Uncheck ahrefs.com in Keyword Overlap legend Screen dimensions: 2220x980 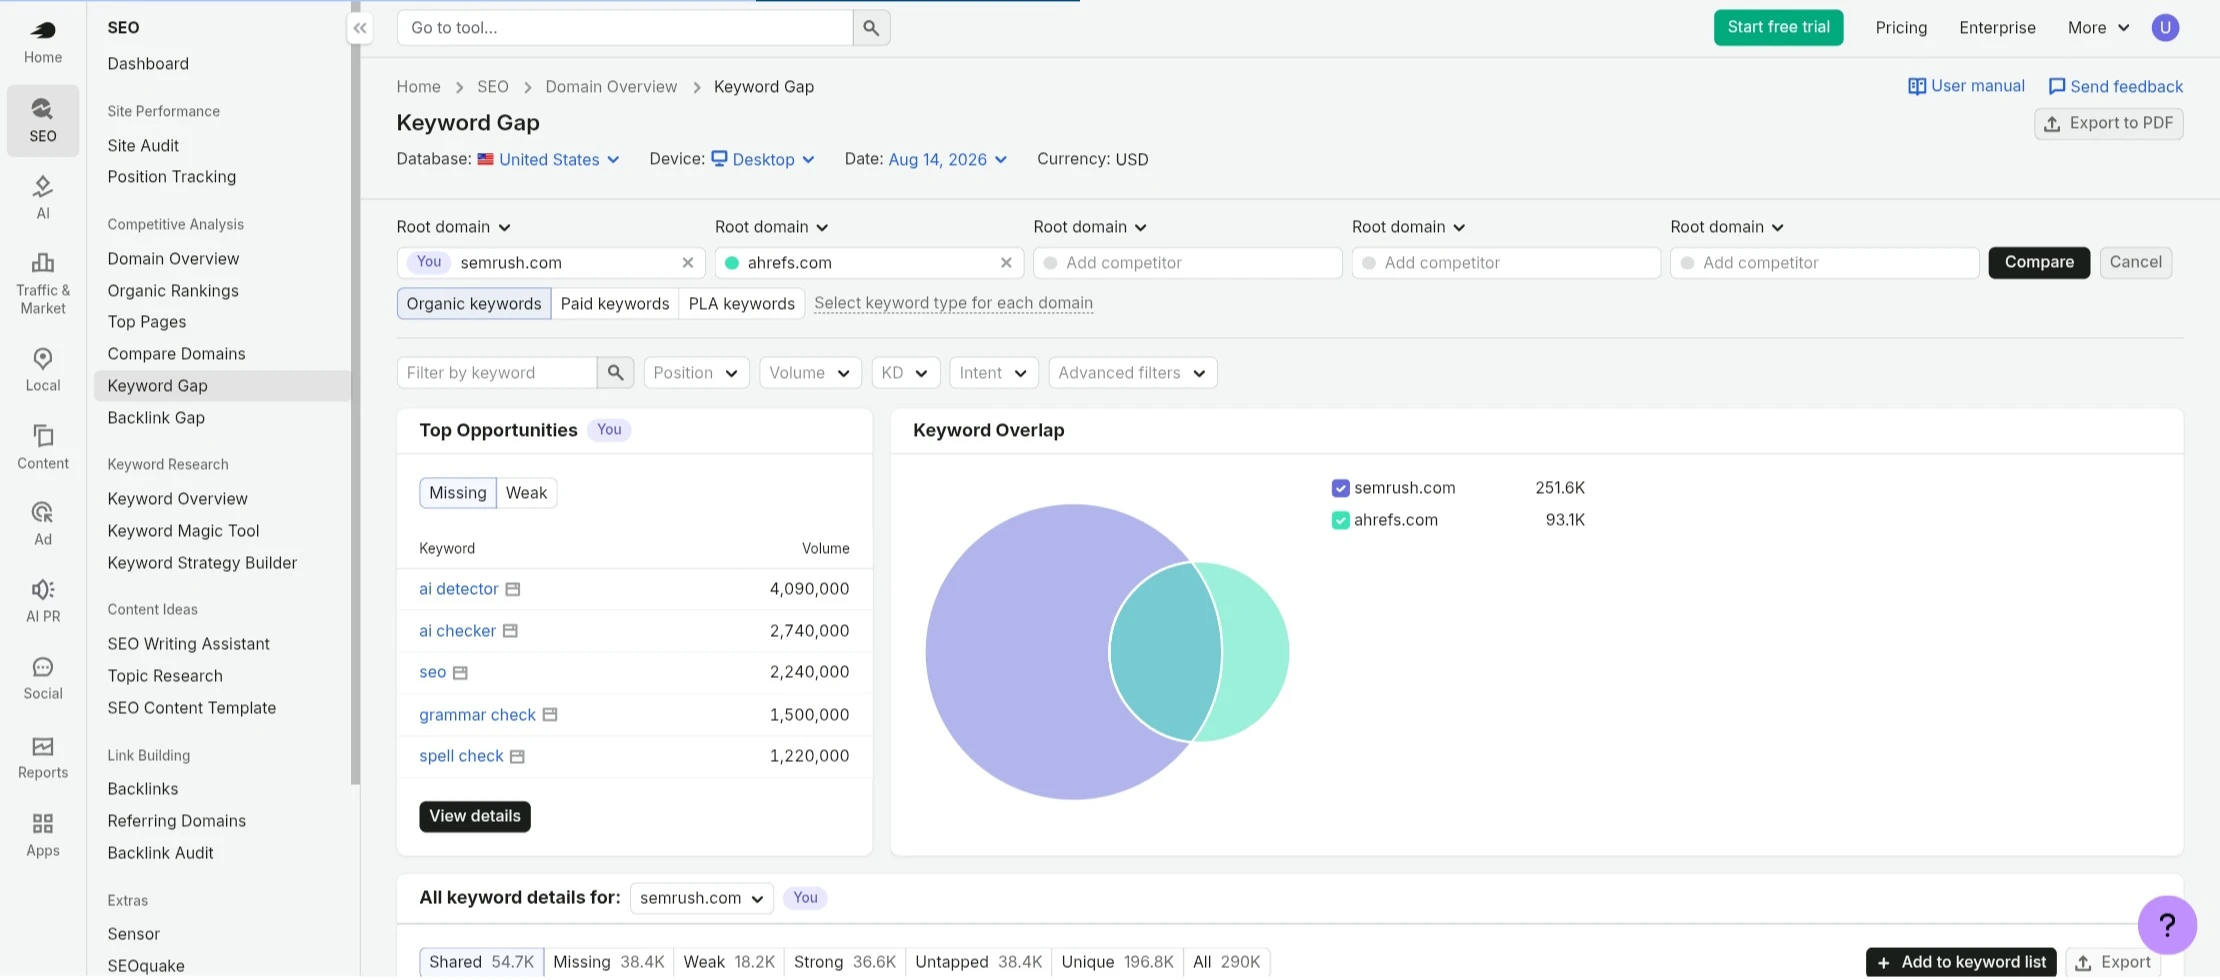pyautogui.click(x=1341, y=520)
